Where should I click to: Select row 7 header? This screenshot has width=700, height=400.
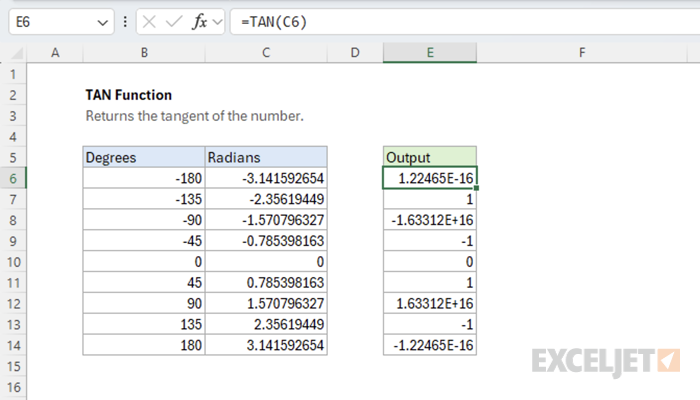[x=13, y=199]
